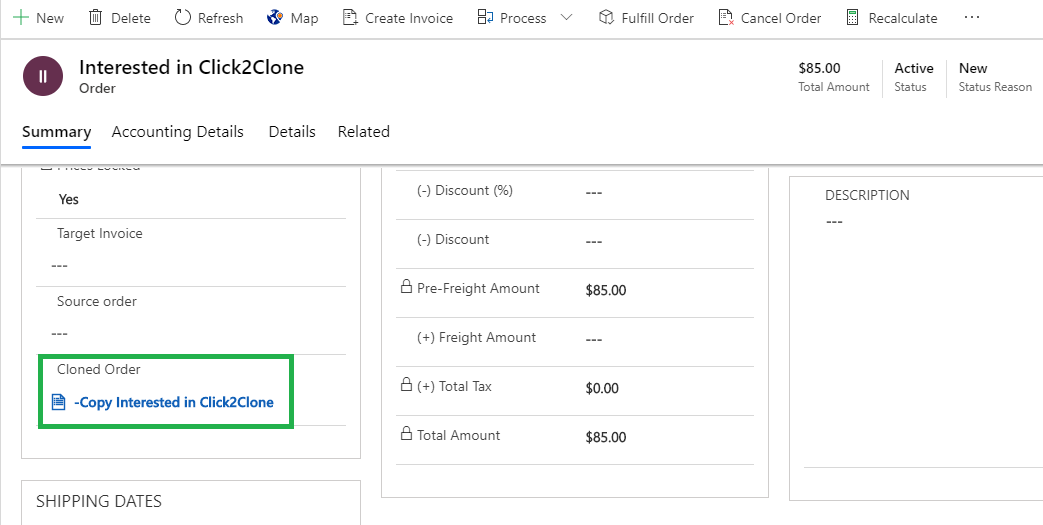Click the Freight Amount field value

594,339
